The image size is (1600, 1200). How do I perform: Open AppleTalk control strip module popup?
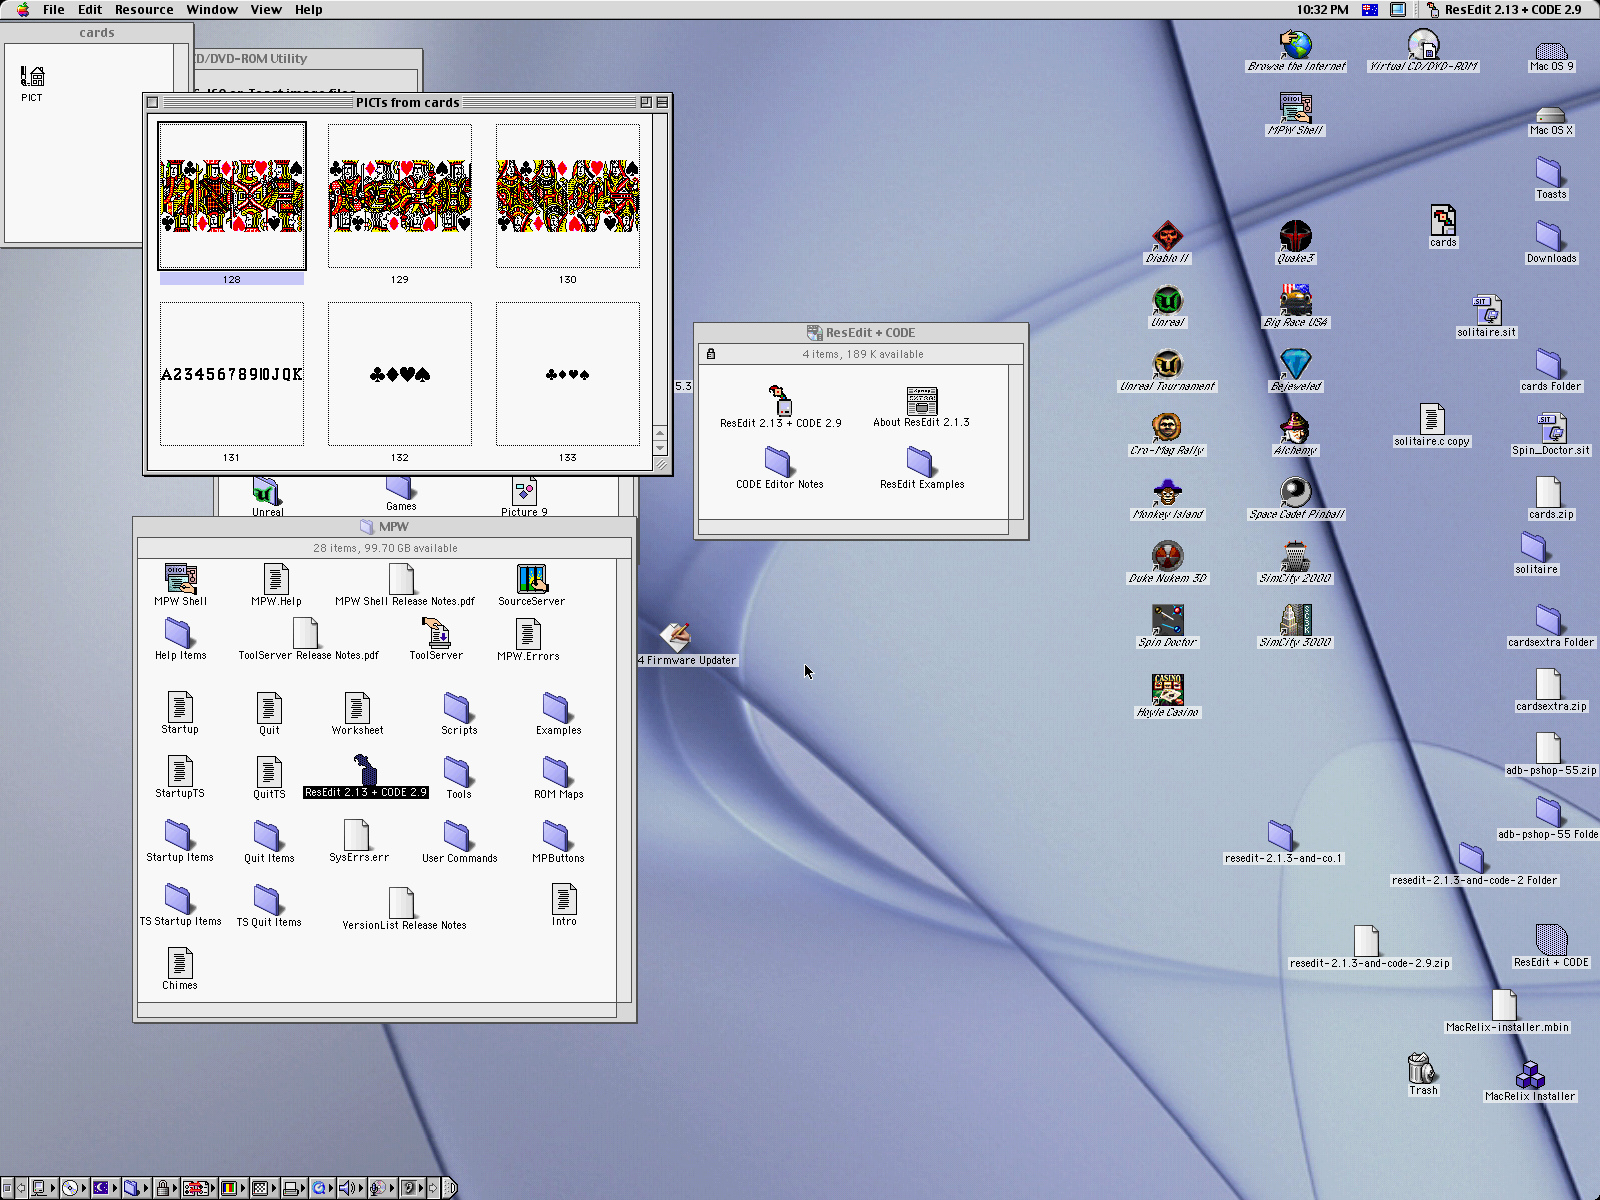[x=43, y=1188]
